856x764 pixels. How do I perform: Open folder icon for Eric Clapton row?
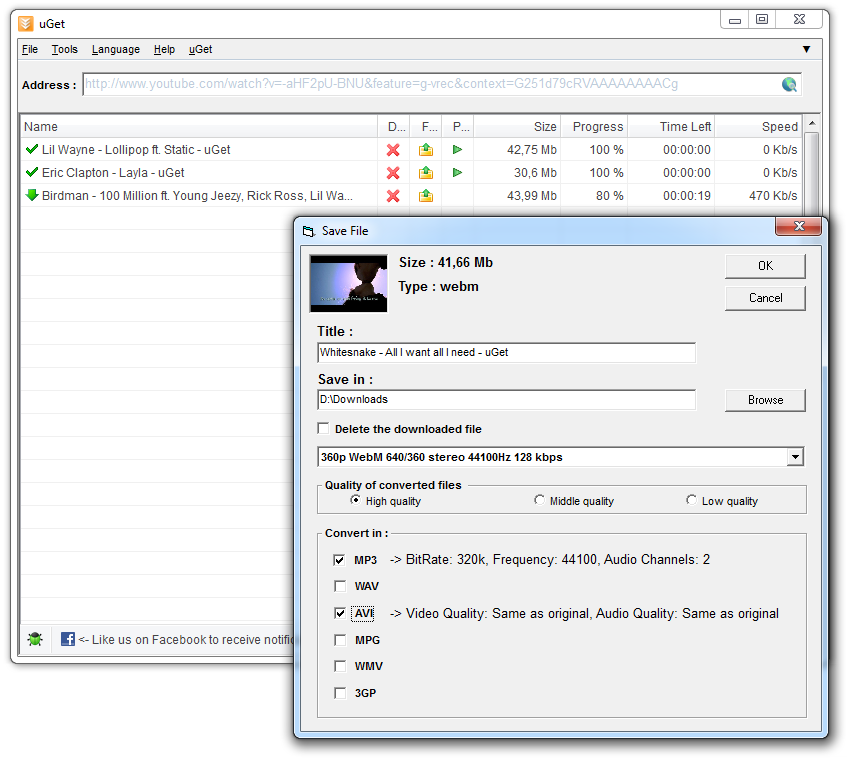(426, 173)
